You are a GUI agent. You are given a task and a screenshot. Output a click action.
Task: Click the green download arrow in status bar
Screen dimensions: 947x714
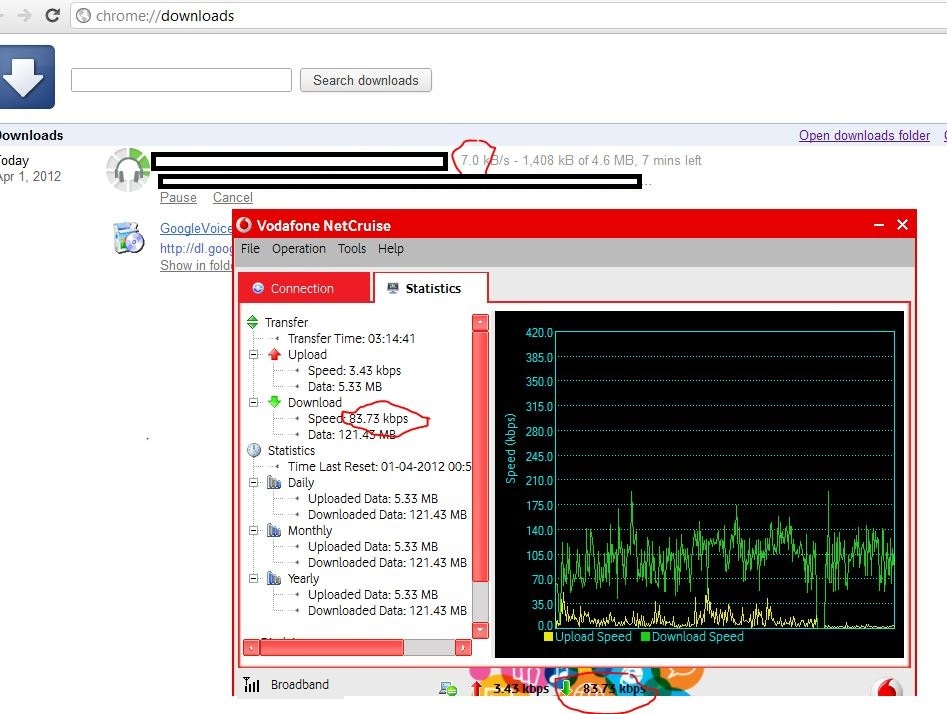[566, 687]
